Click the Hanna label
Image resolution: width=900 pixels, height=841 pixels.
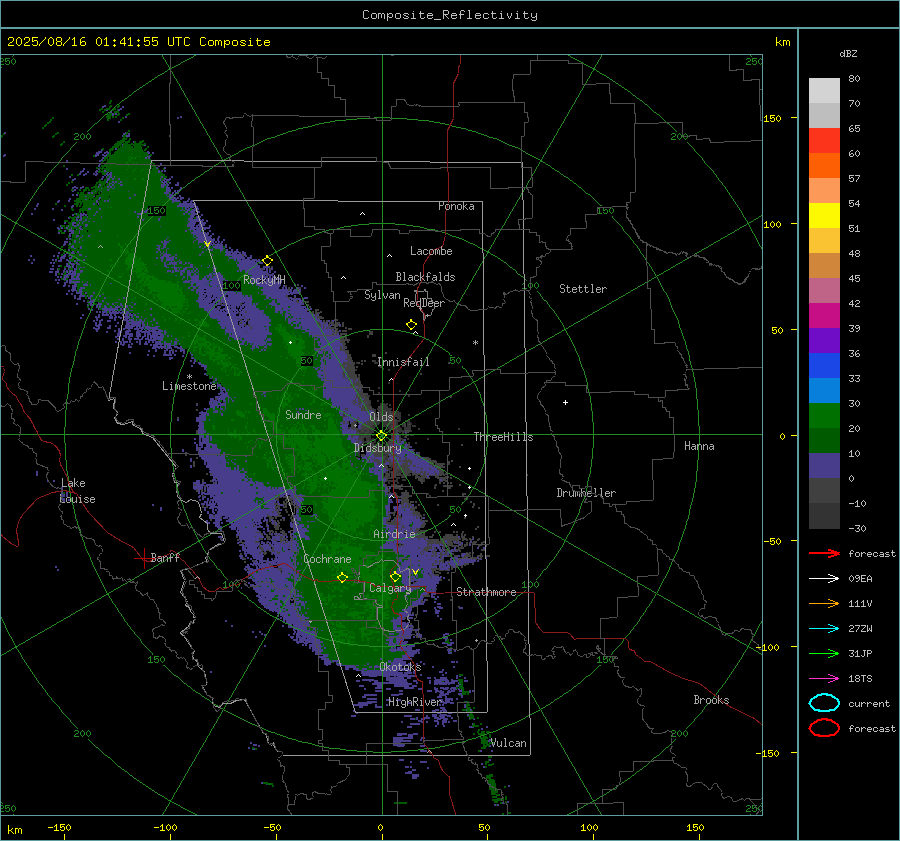point(699,446)
